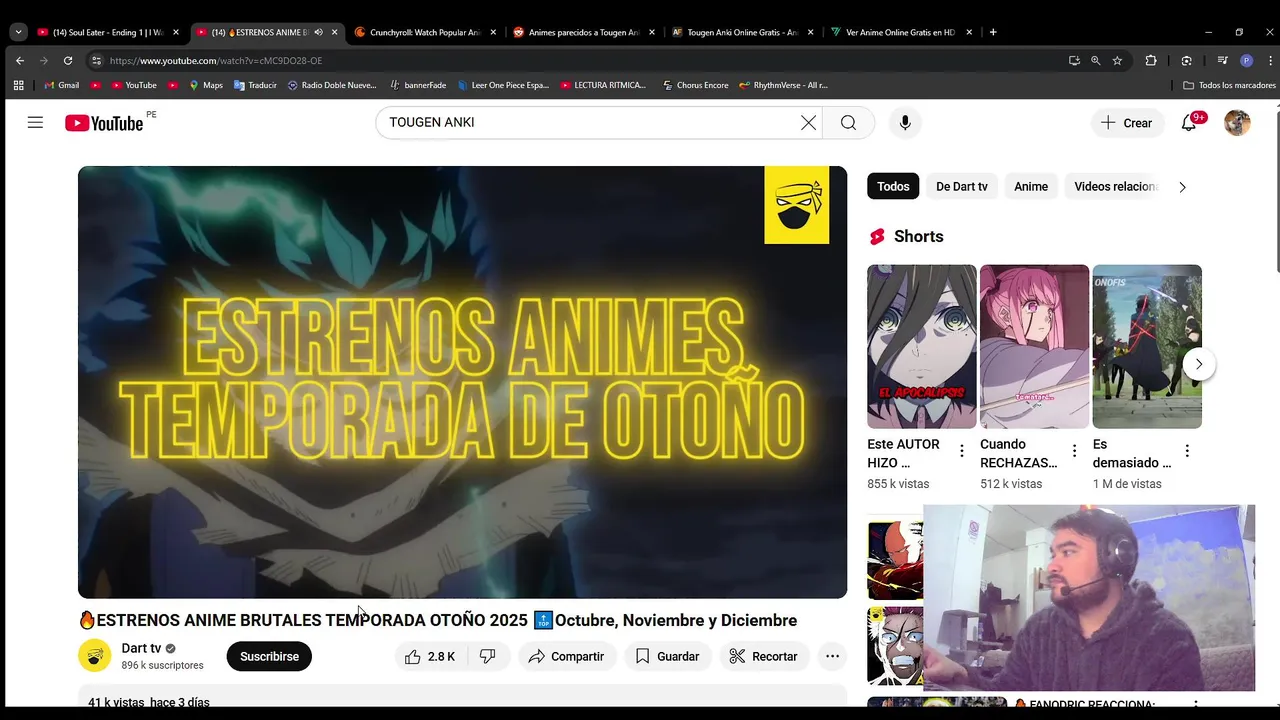Open the notifications bell
This screenshot has height=720, width=1280.
click(x=1189, y=123)
